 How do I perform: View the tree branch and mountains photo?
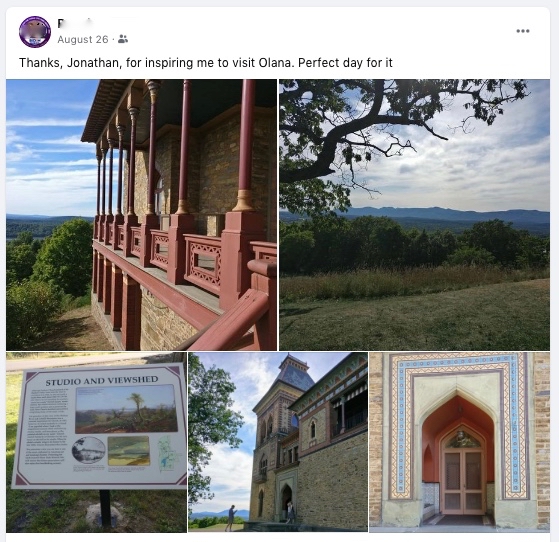(x=414, y=215)
